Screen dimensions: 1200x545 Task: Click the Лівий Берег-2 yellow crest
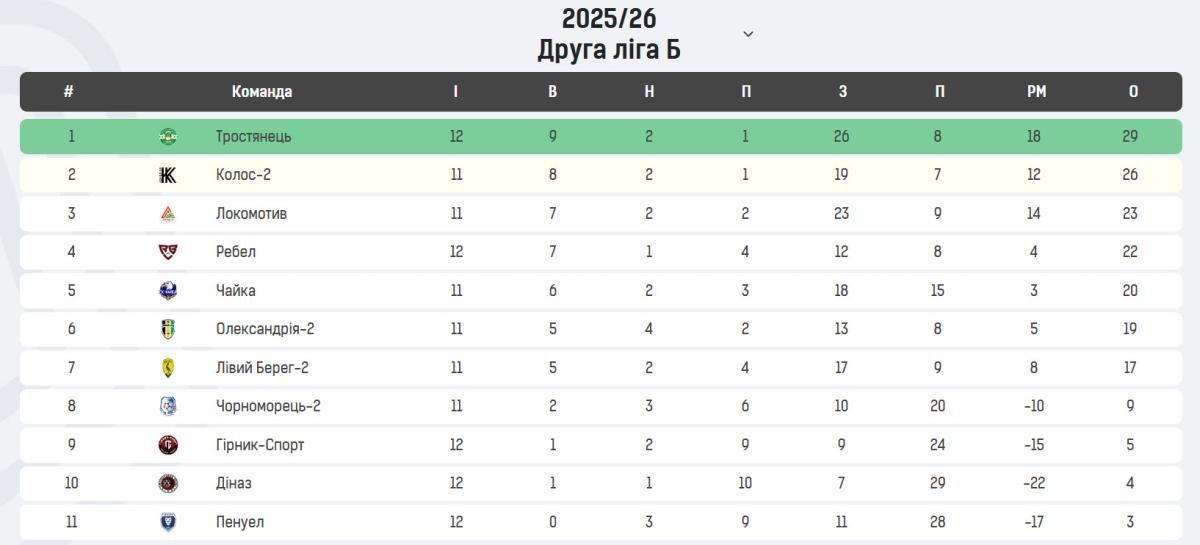pyautogui.click(x=168, y=367)
